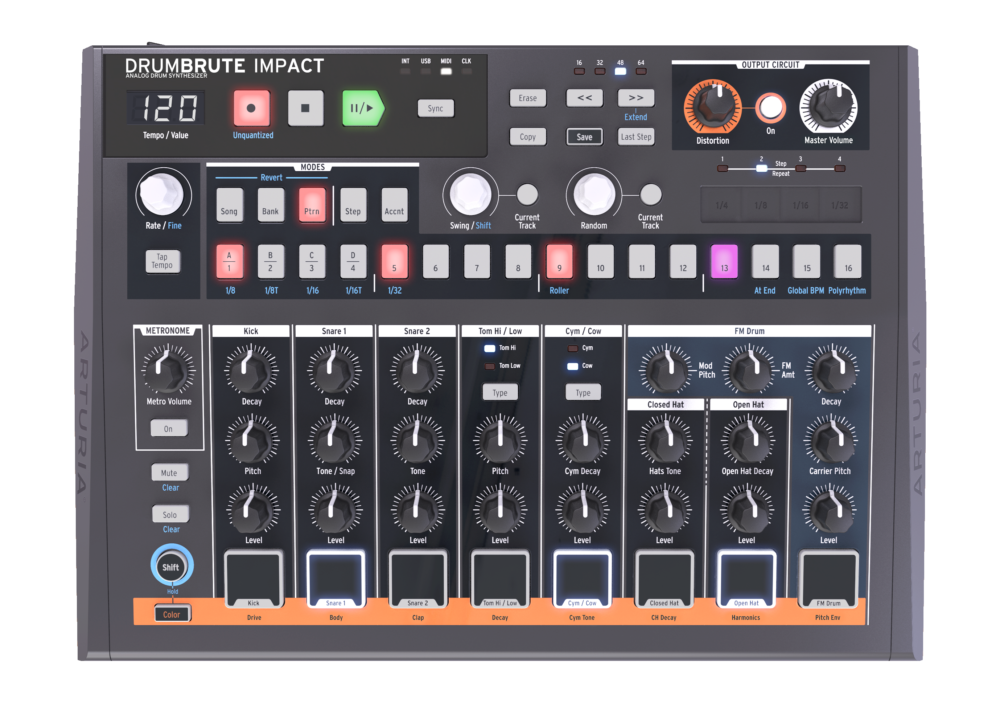The width and height of the screenshot is (1000, 711).
Task: Click the Erase button
Action: click(x=527, y=98)
